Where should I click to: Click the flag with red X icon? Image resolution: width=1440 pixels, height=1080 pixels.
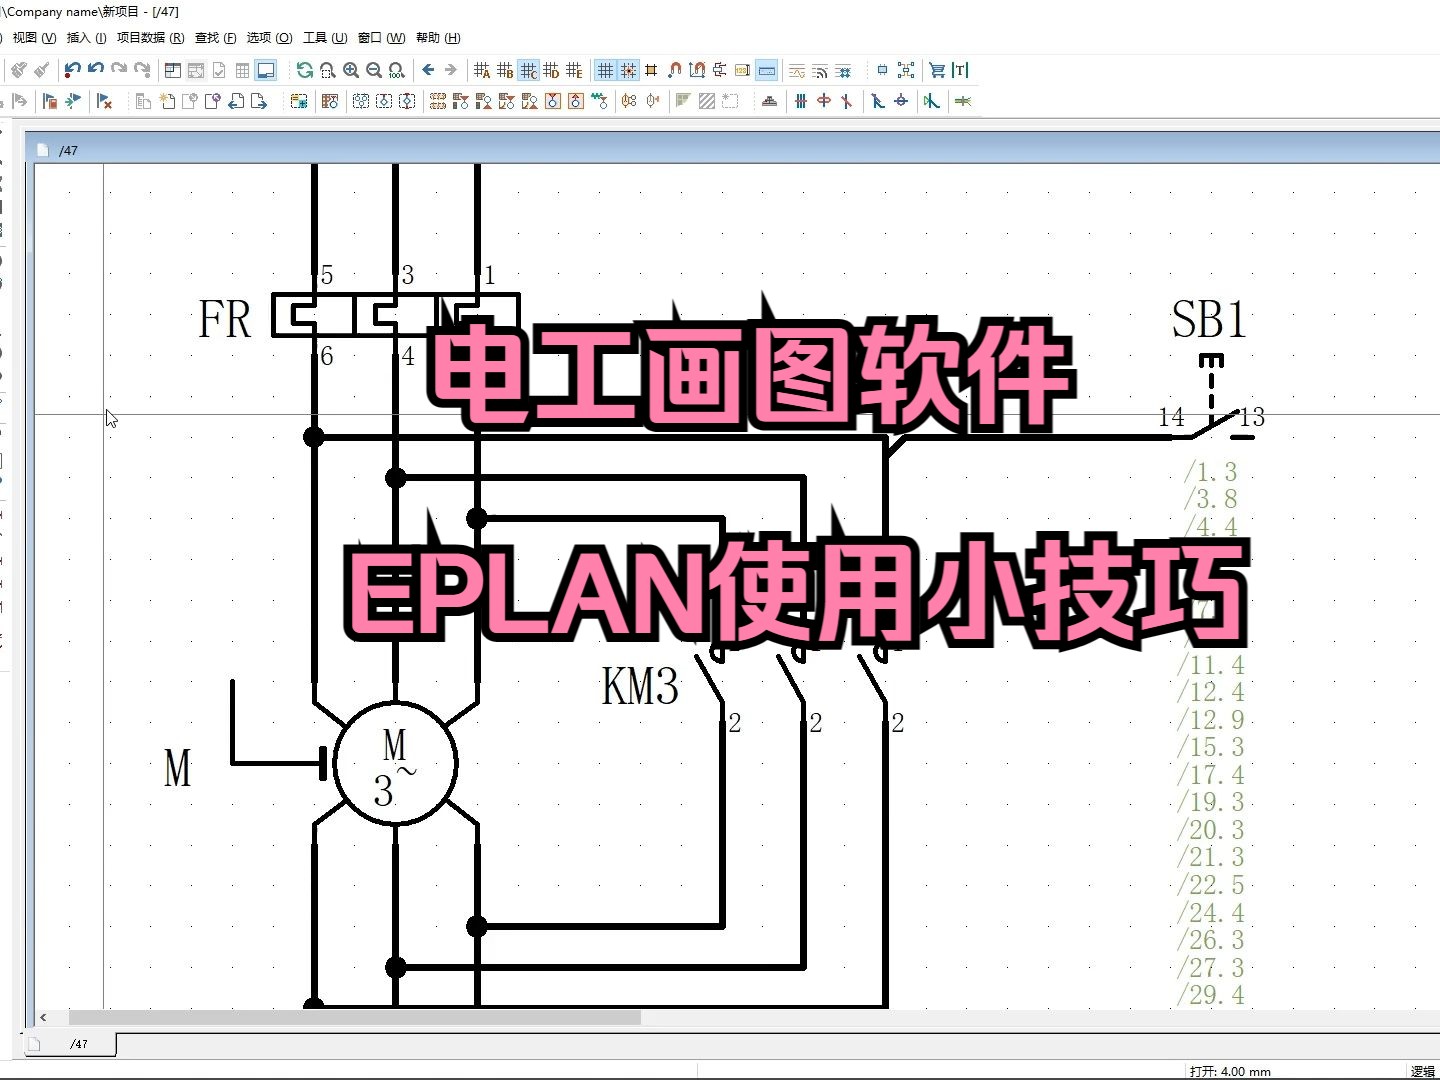(x=104, y=101)
